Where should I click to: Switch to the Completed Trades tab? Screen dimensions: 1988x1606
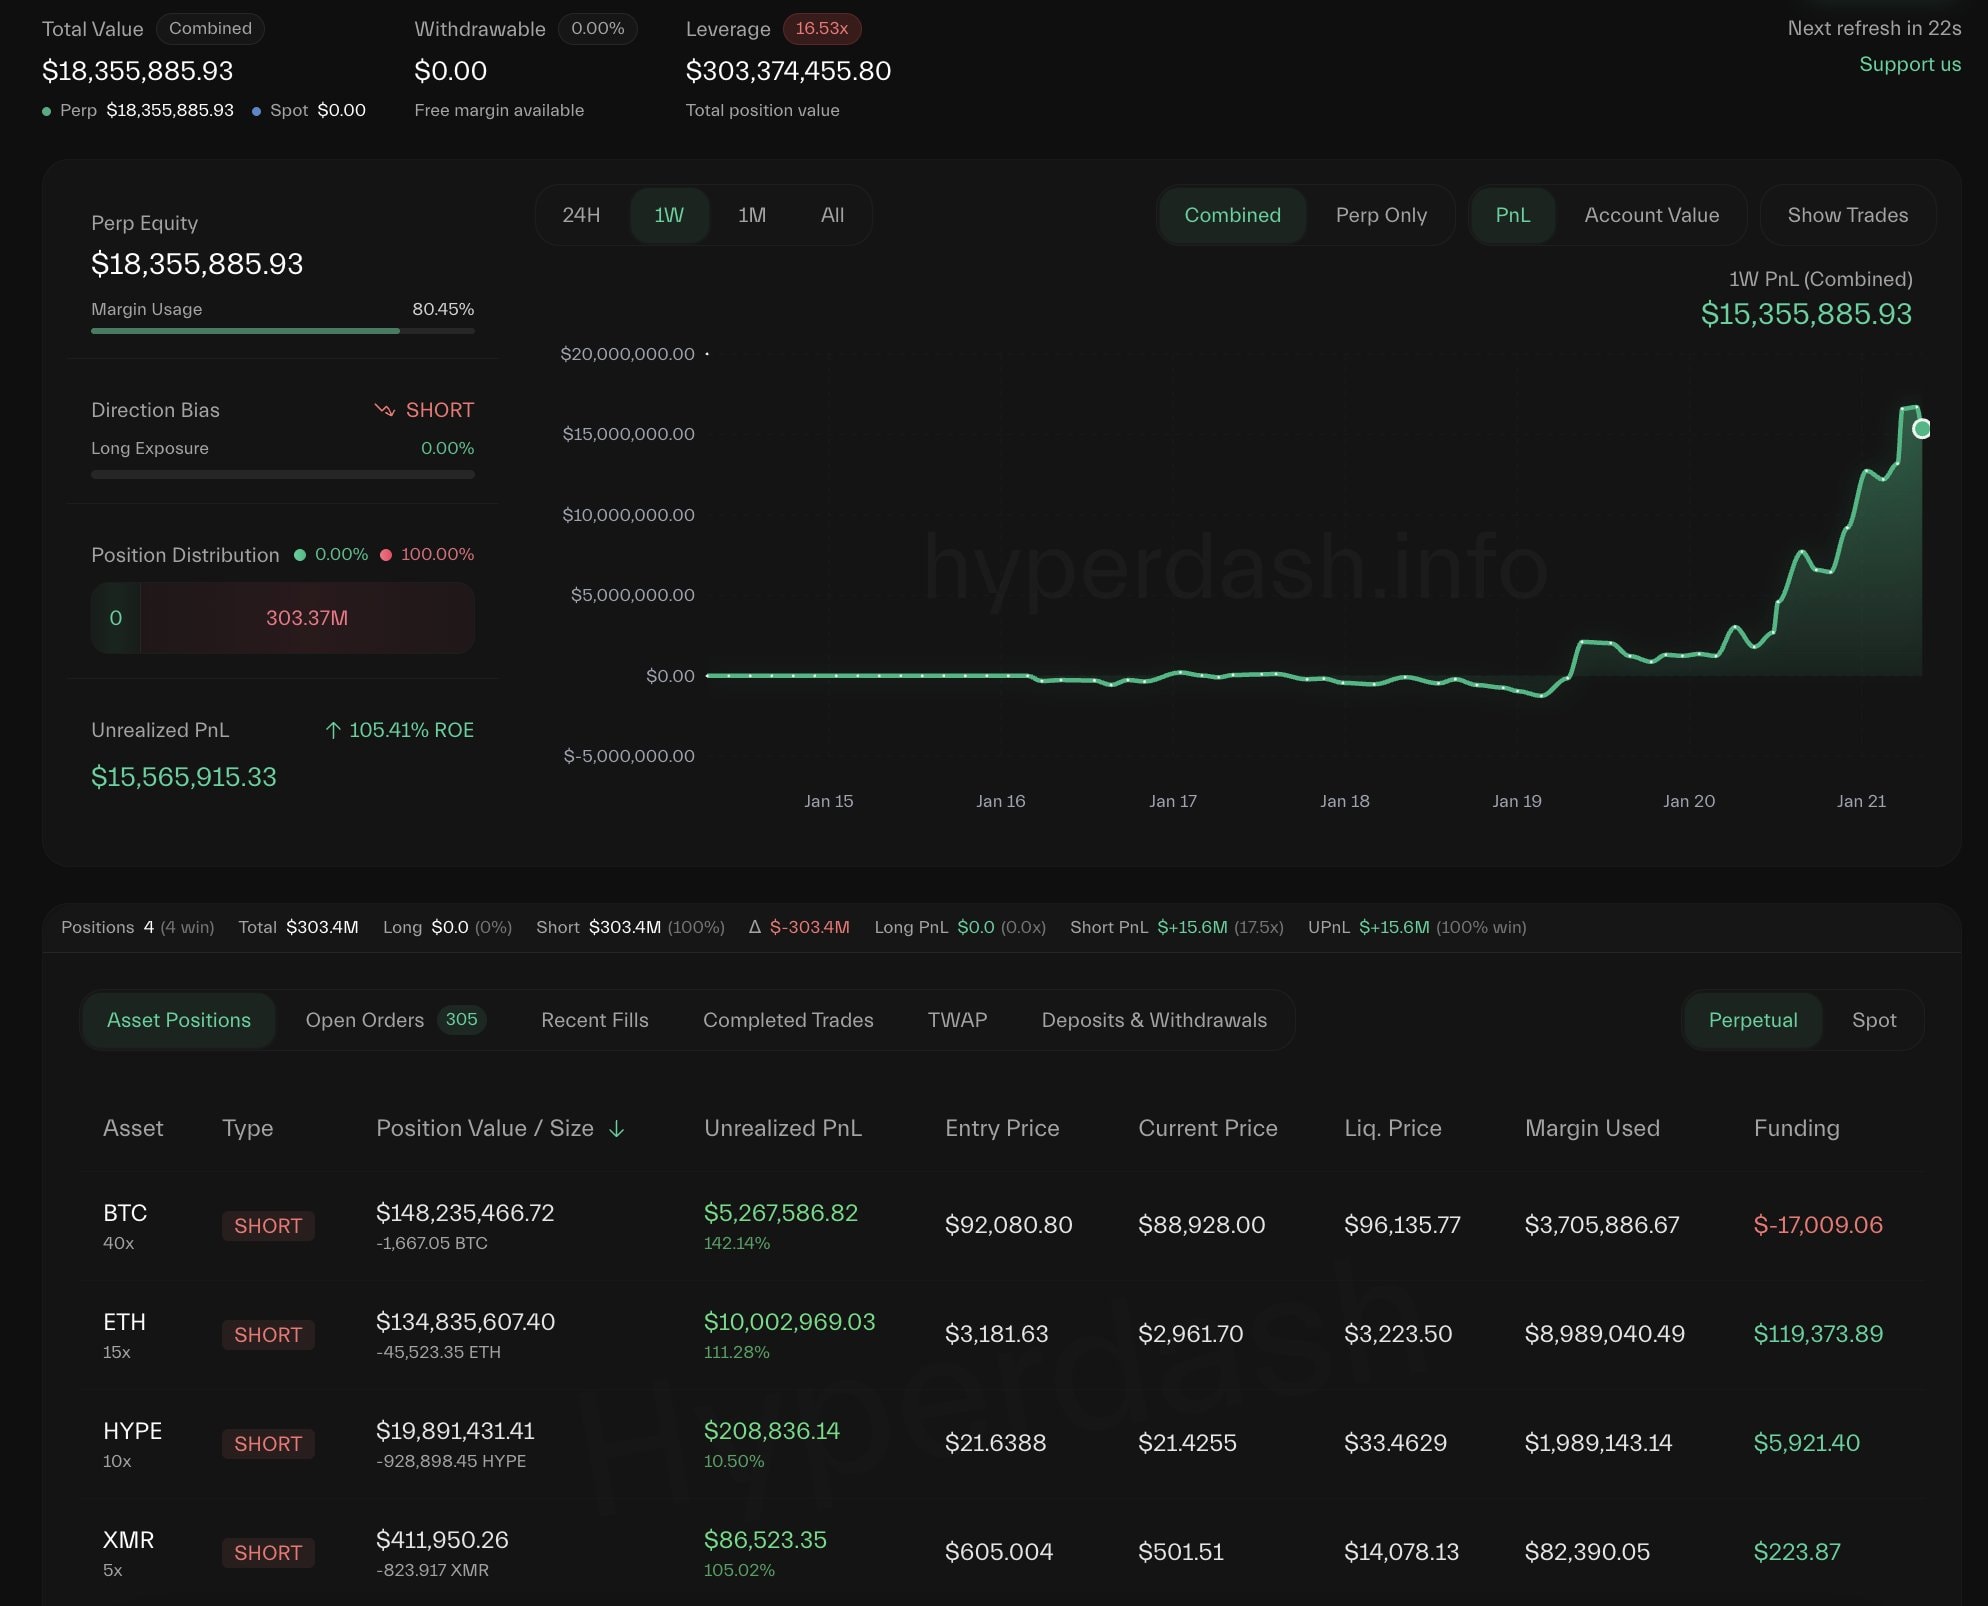point(787,1020)
